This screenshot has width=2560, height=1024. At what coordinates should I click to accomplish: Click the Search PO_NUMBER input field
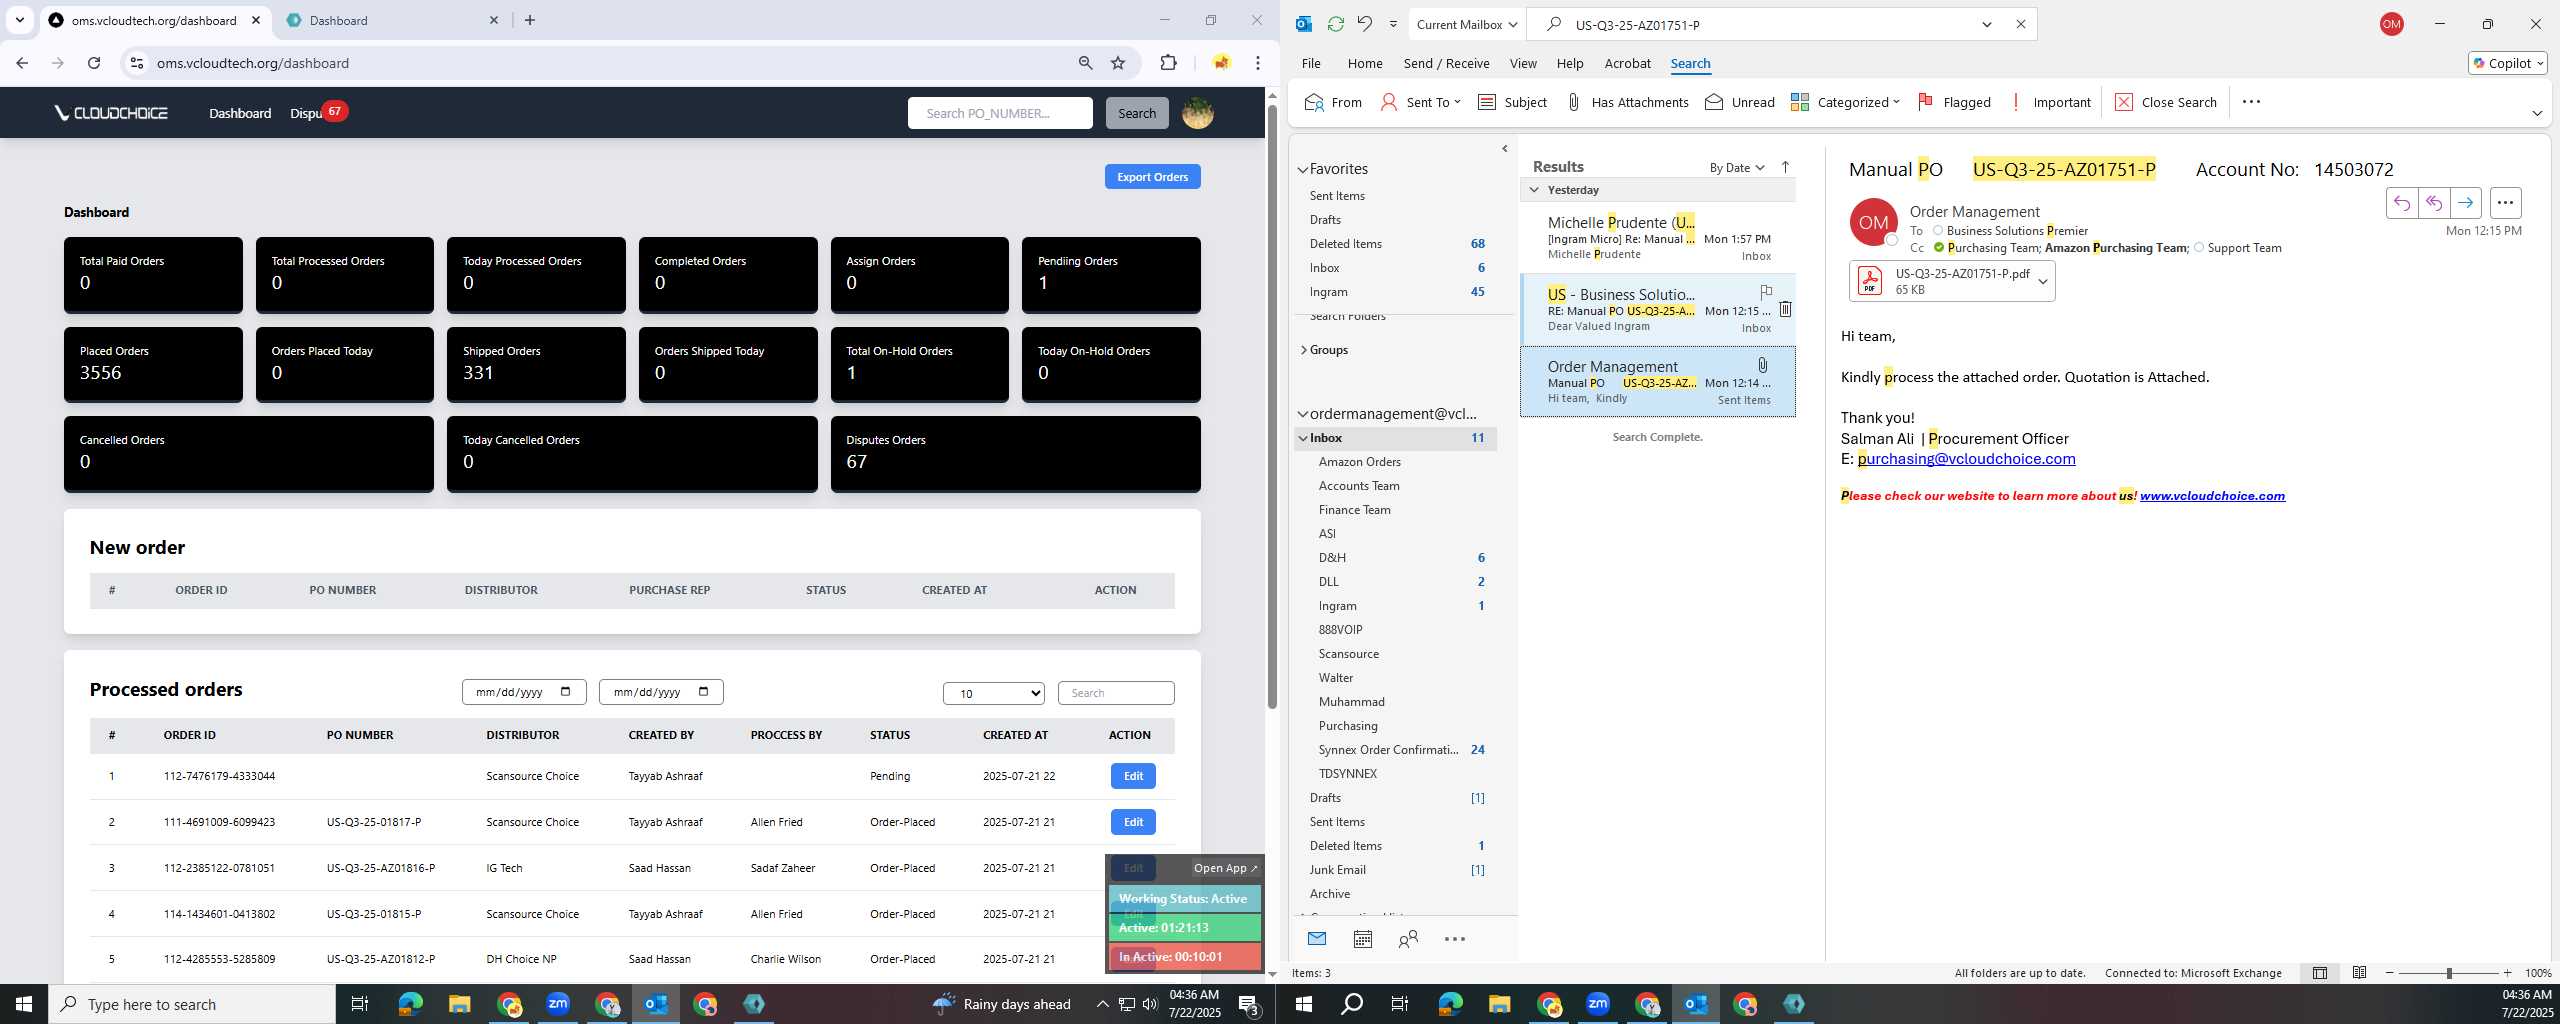[1000, 113]
